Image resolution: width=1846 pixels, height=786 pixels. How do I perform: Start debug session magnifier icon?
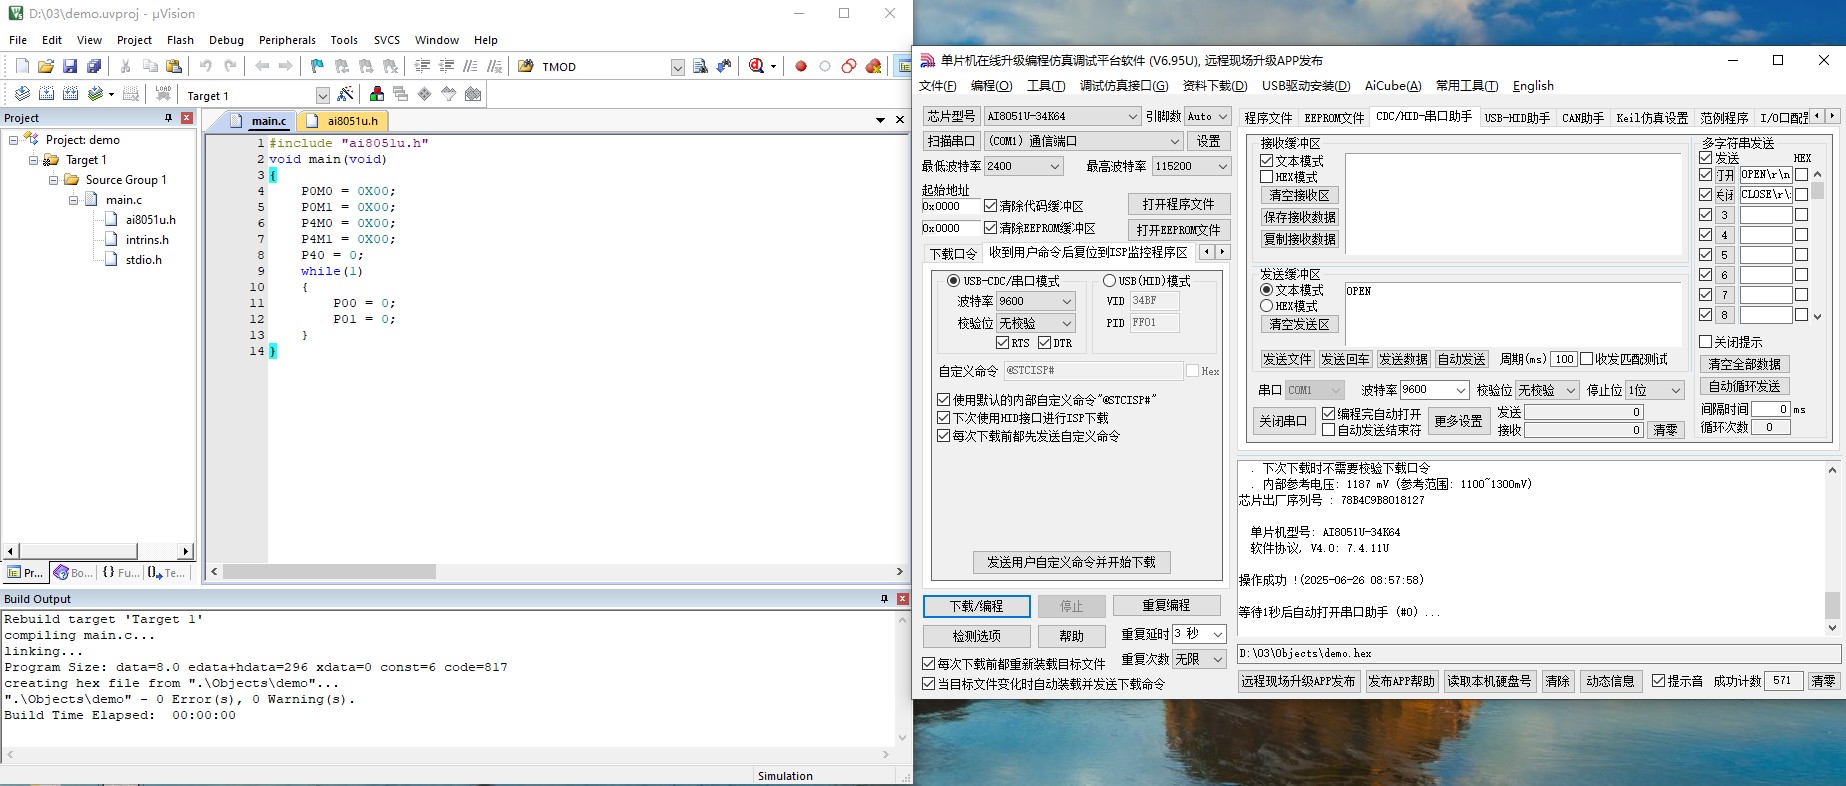tap(757, 66)
